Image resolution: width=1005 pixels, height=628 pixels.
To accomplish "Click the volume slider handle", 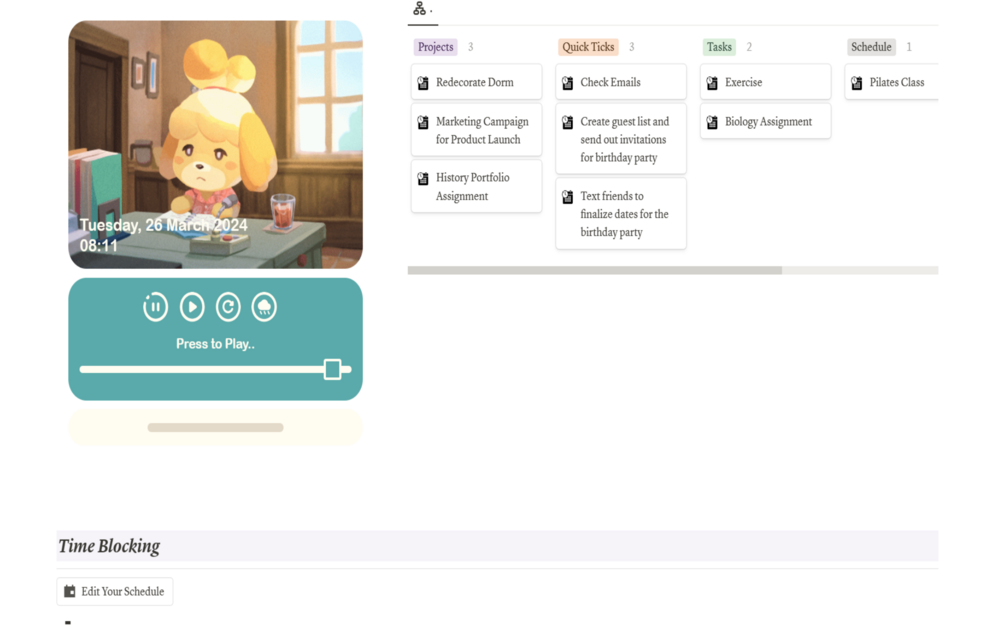I will pyautogui.click(x=332, y=369).
